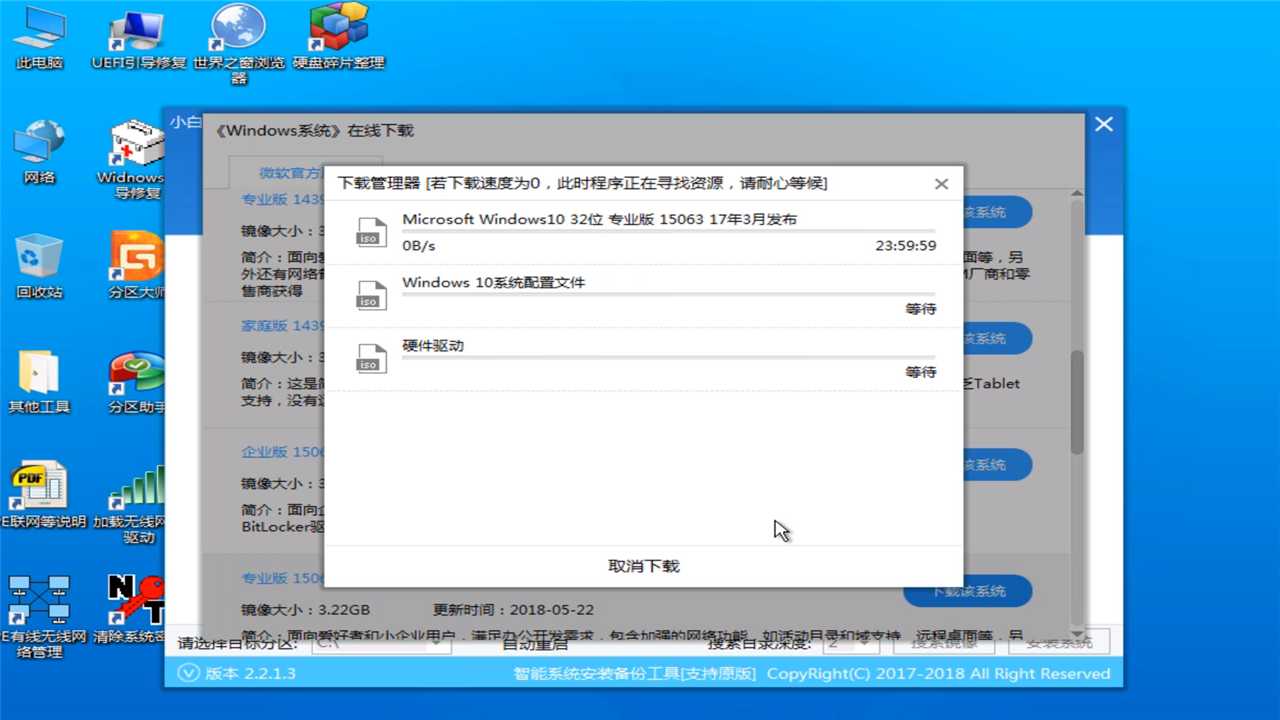Close the 下载管理器 dialog with X
Screen dimensions: 1280x720
click(x=941, y=184)
